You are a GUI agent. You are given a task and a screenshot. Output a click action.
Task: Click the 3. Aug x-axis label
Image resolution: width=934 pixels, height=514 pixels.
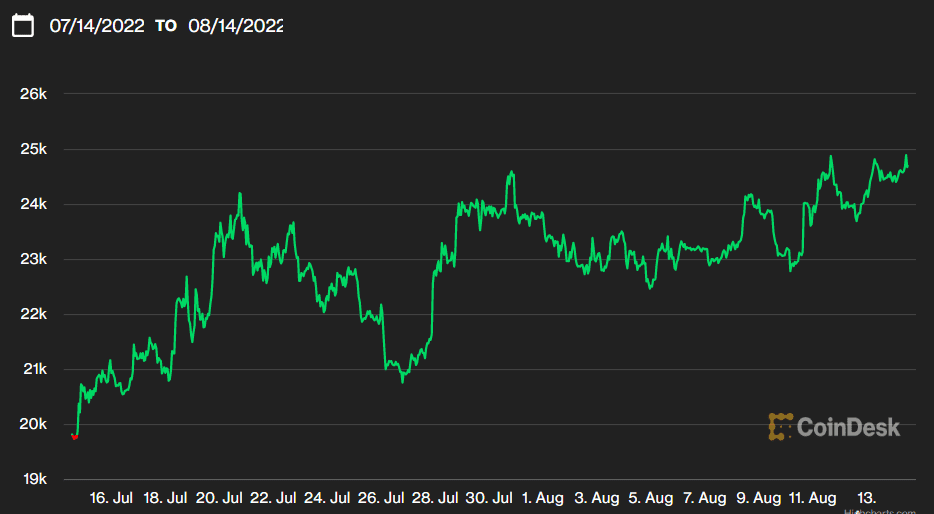(x=597, y=498)
